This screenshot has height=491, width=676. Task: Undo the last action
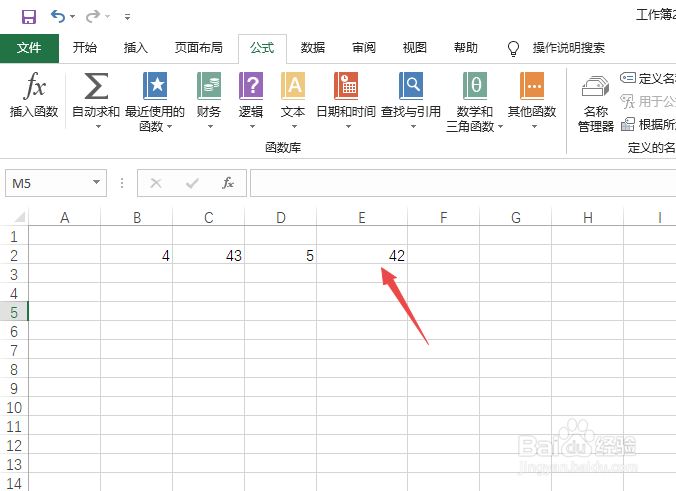tap(58, 16)
